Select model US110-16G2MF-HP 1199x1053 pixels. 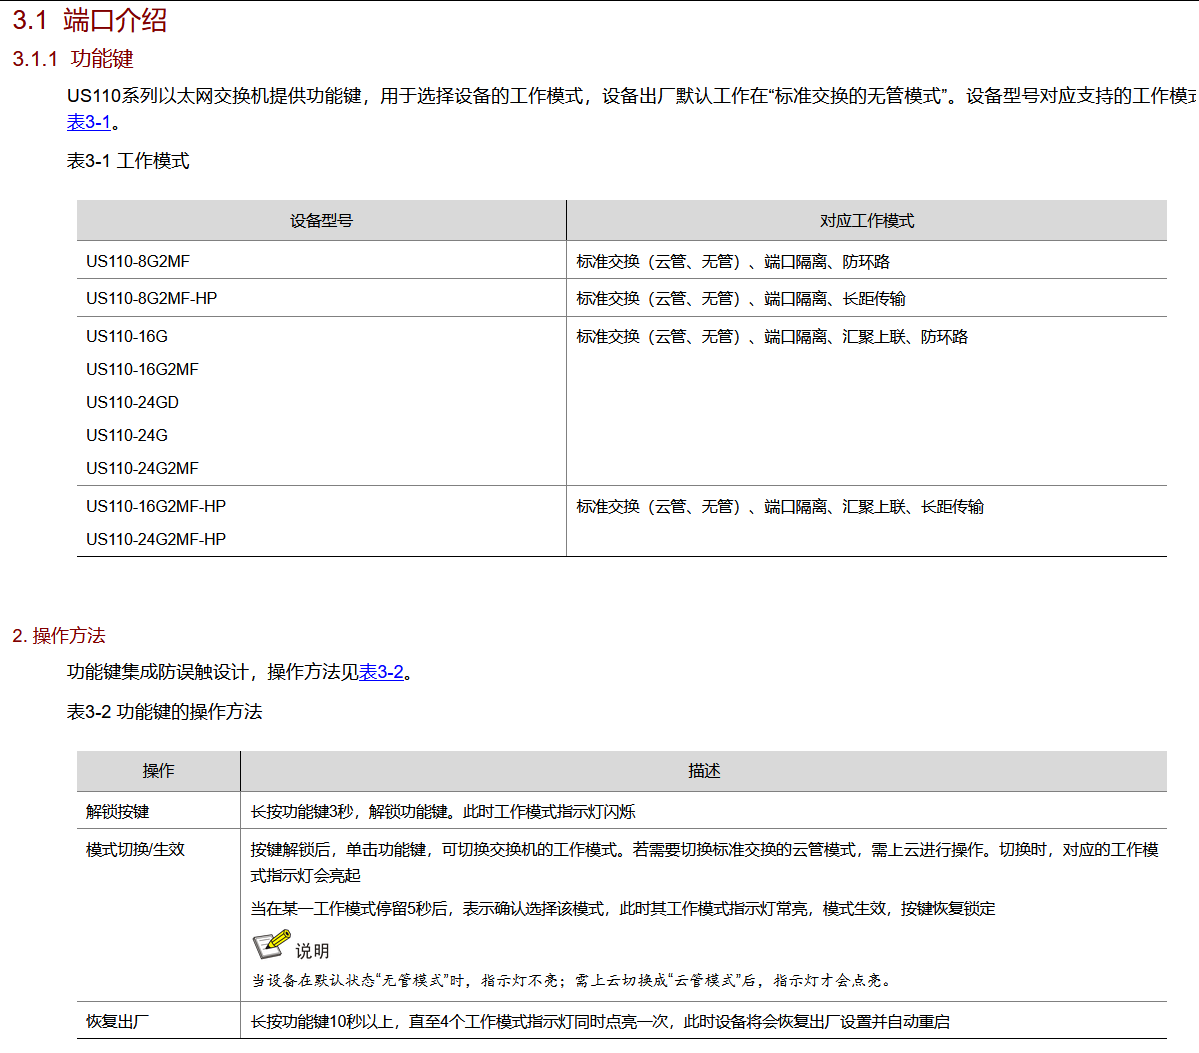tap(156, 506)
